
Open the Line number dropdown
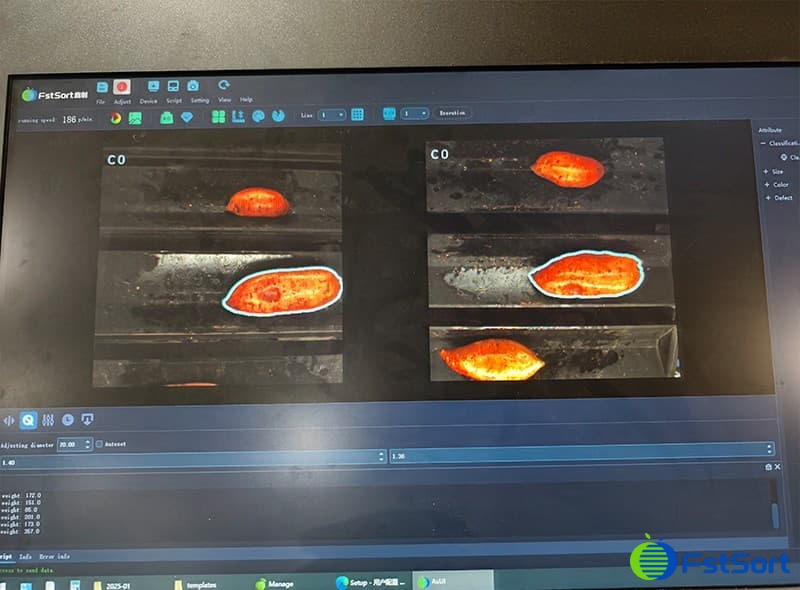[333, 115]
